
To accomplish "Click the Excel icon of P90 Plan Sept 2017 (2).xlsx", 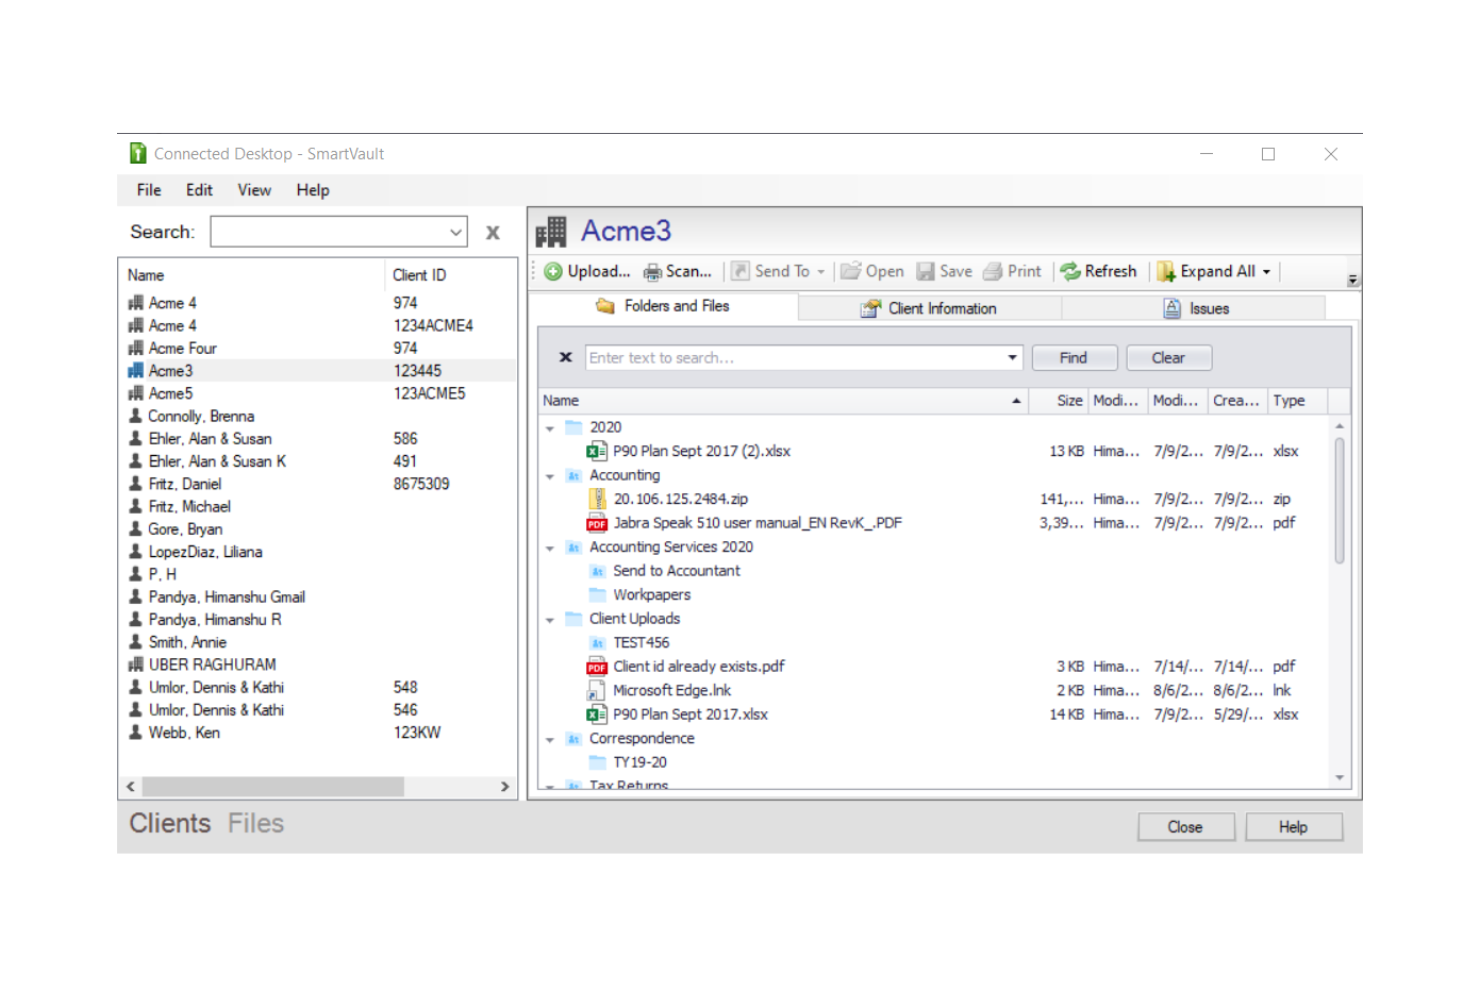I will [x=597, y=451].
